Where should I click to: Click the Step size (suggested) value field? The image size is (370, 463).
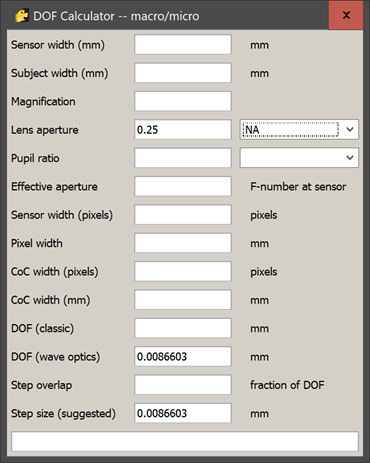tap(183, 413)
